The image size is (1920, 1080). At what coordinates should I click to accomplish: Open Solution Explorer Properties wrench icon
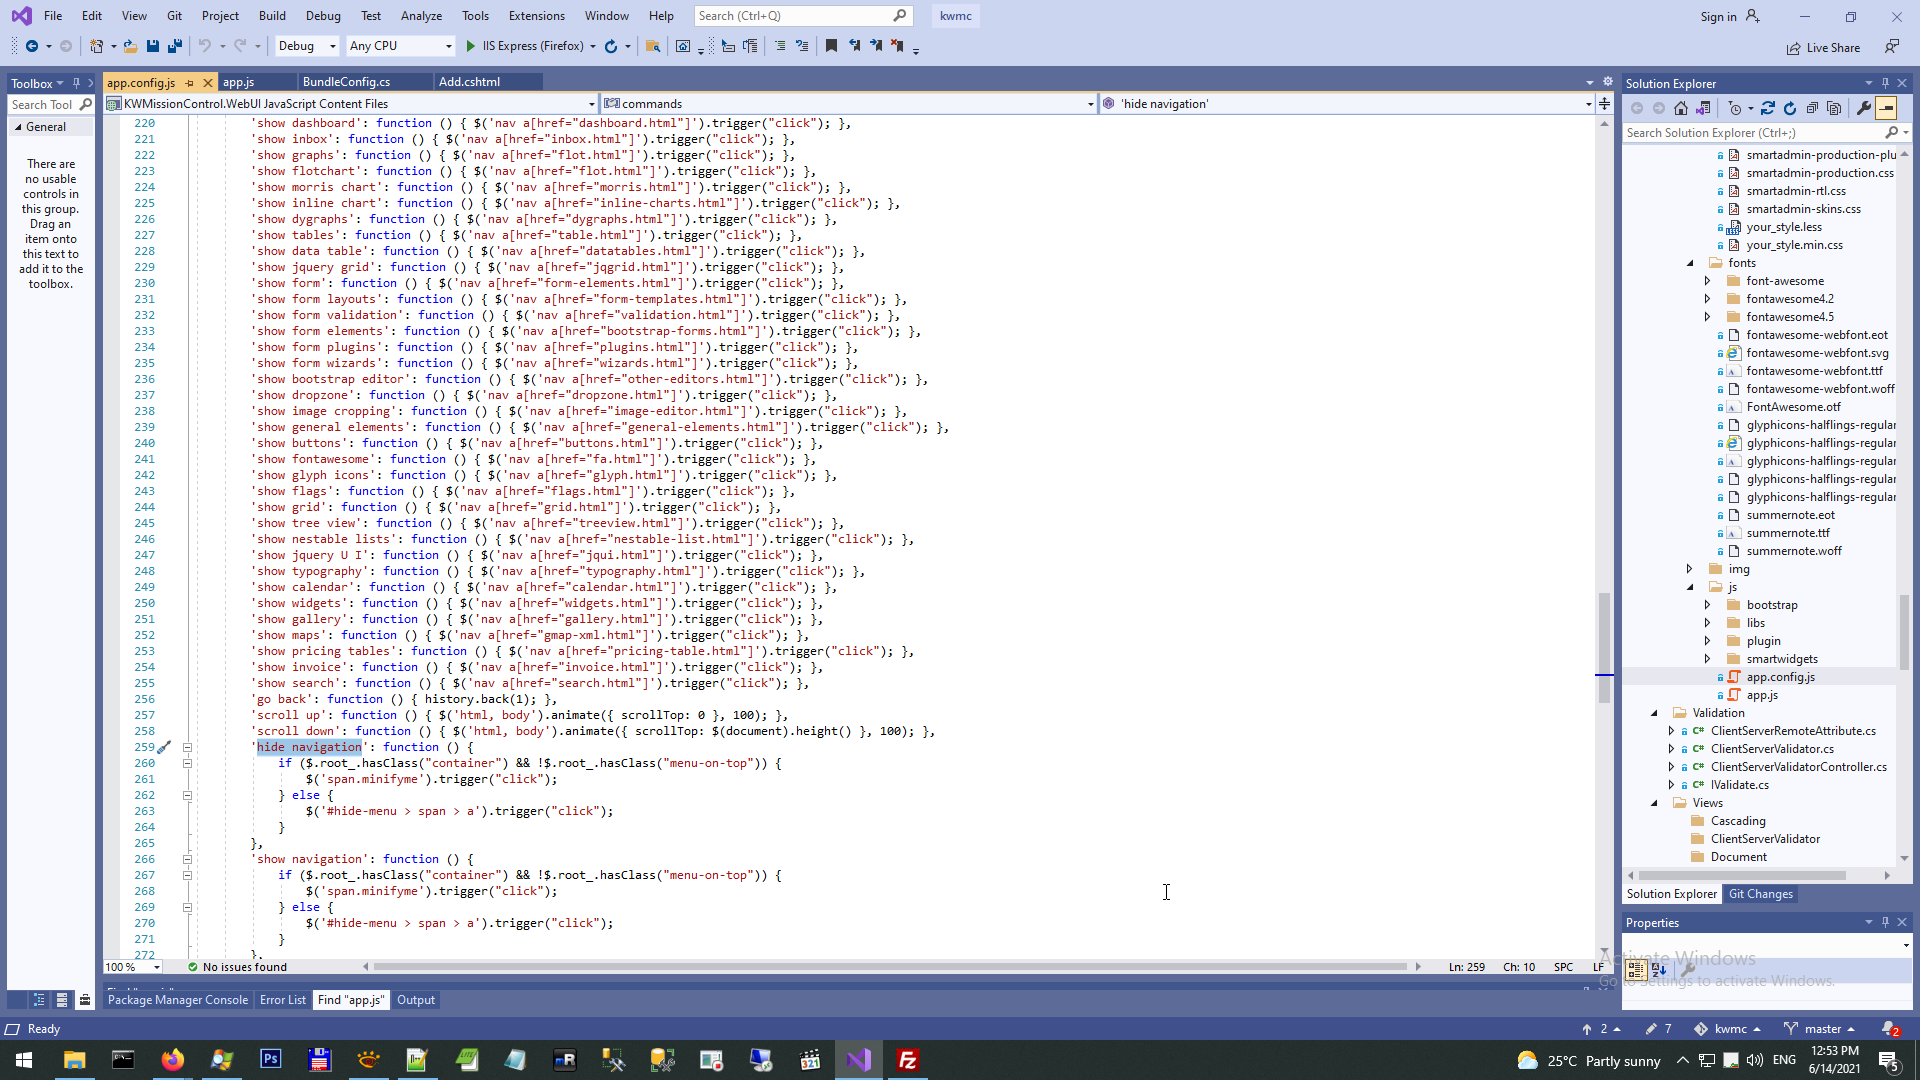pyautogui.click(x=1864, y=108)
